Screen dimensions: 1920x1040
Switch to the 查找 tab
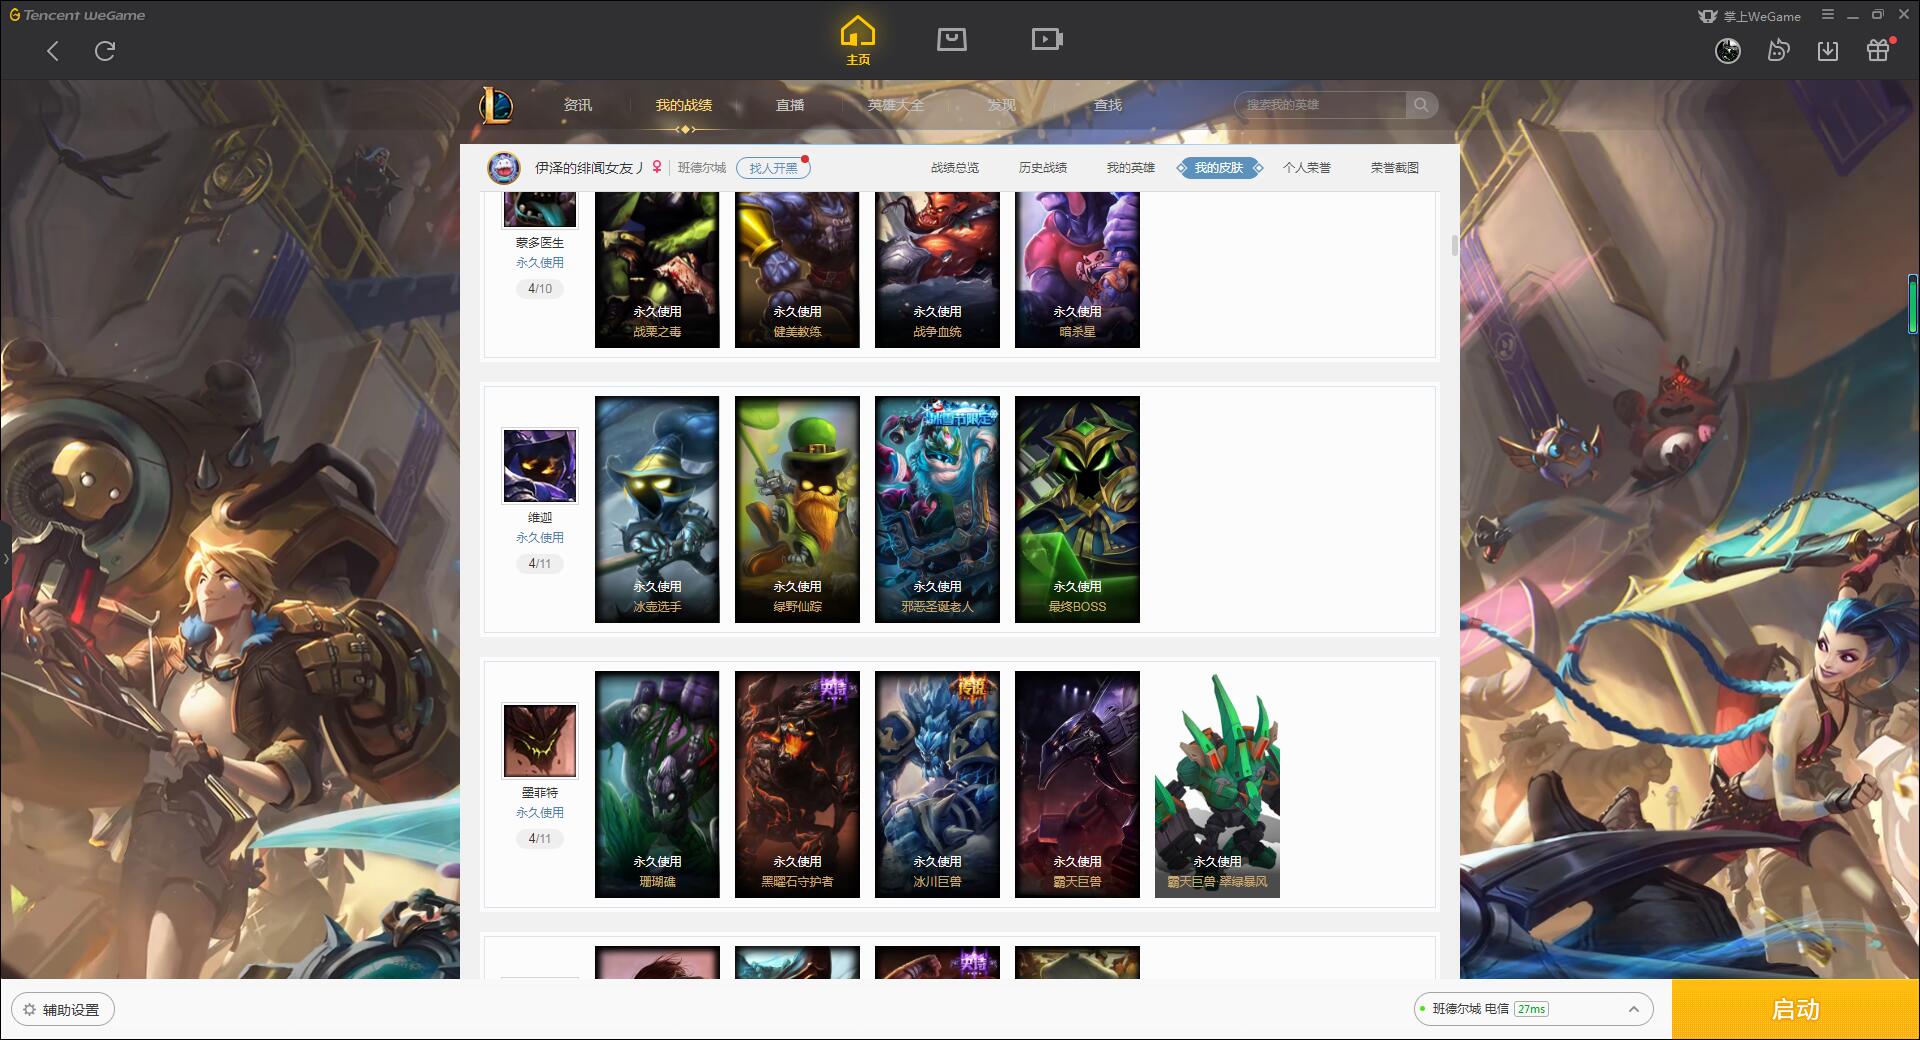1108,105
